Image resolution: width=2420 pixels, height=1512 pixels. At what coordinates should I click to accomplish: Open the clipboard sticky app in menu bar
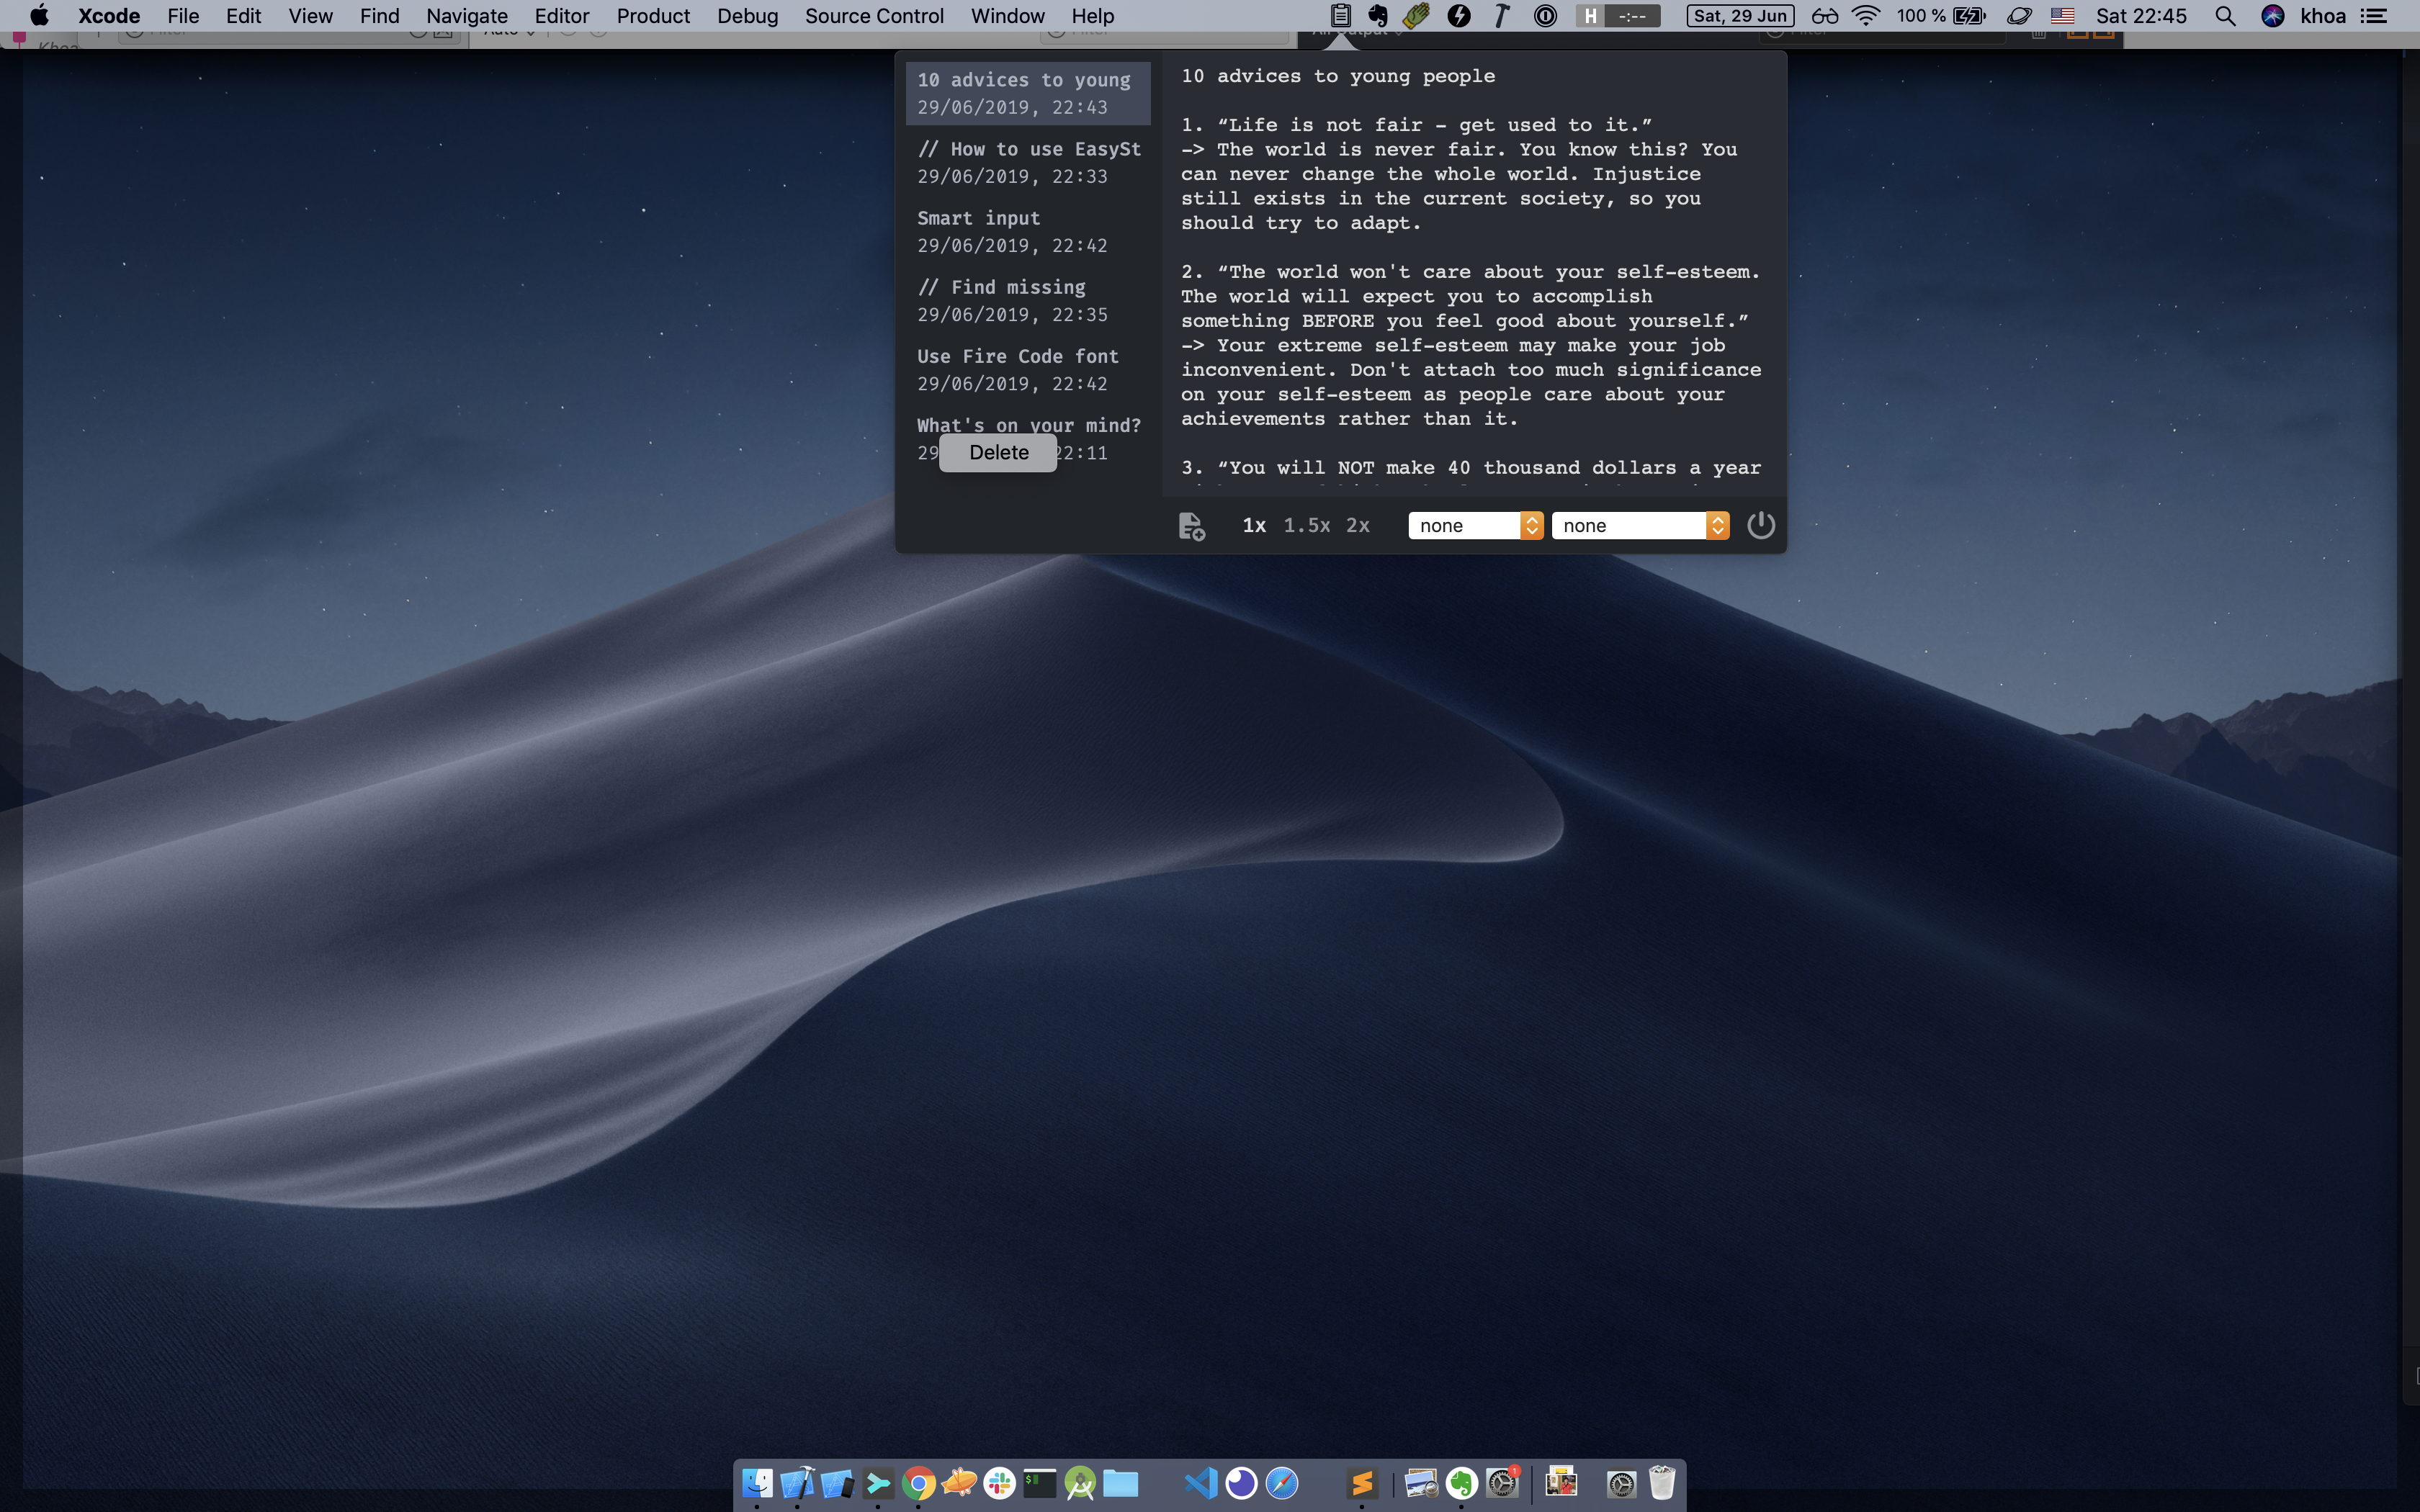[1341, 16]
